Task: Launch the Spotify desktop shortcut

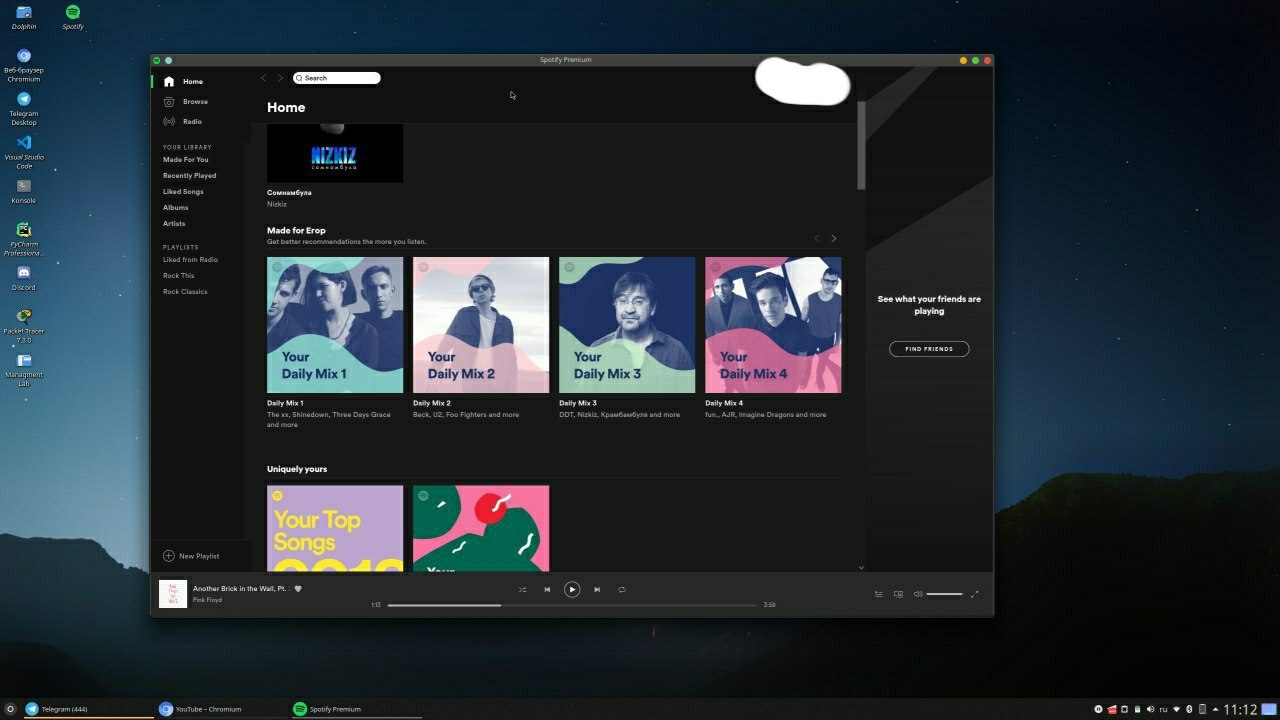Action: pos(73,17)
